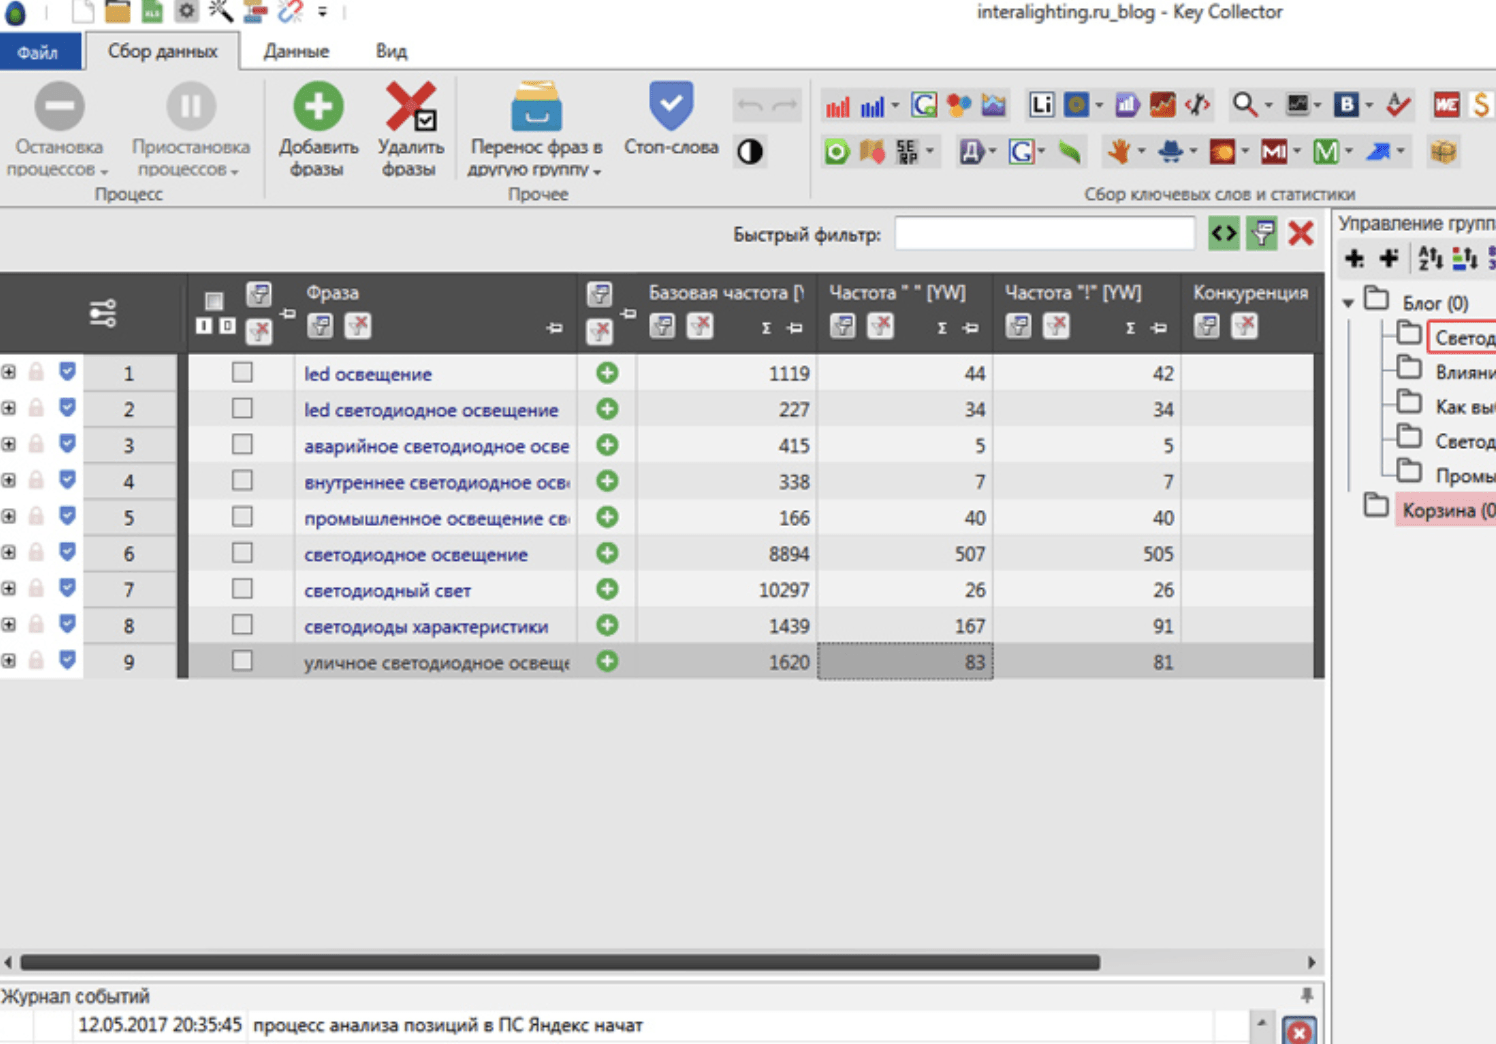This screenshot has width=1496, height=1044.
Task: Expand row 1 with the plus expander
Action: (x=9, y=372)
